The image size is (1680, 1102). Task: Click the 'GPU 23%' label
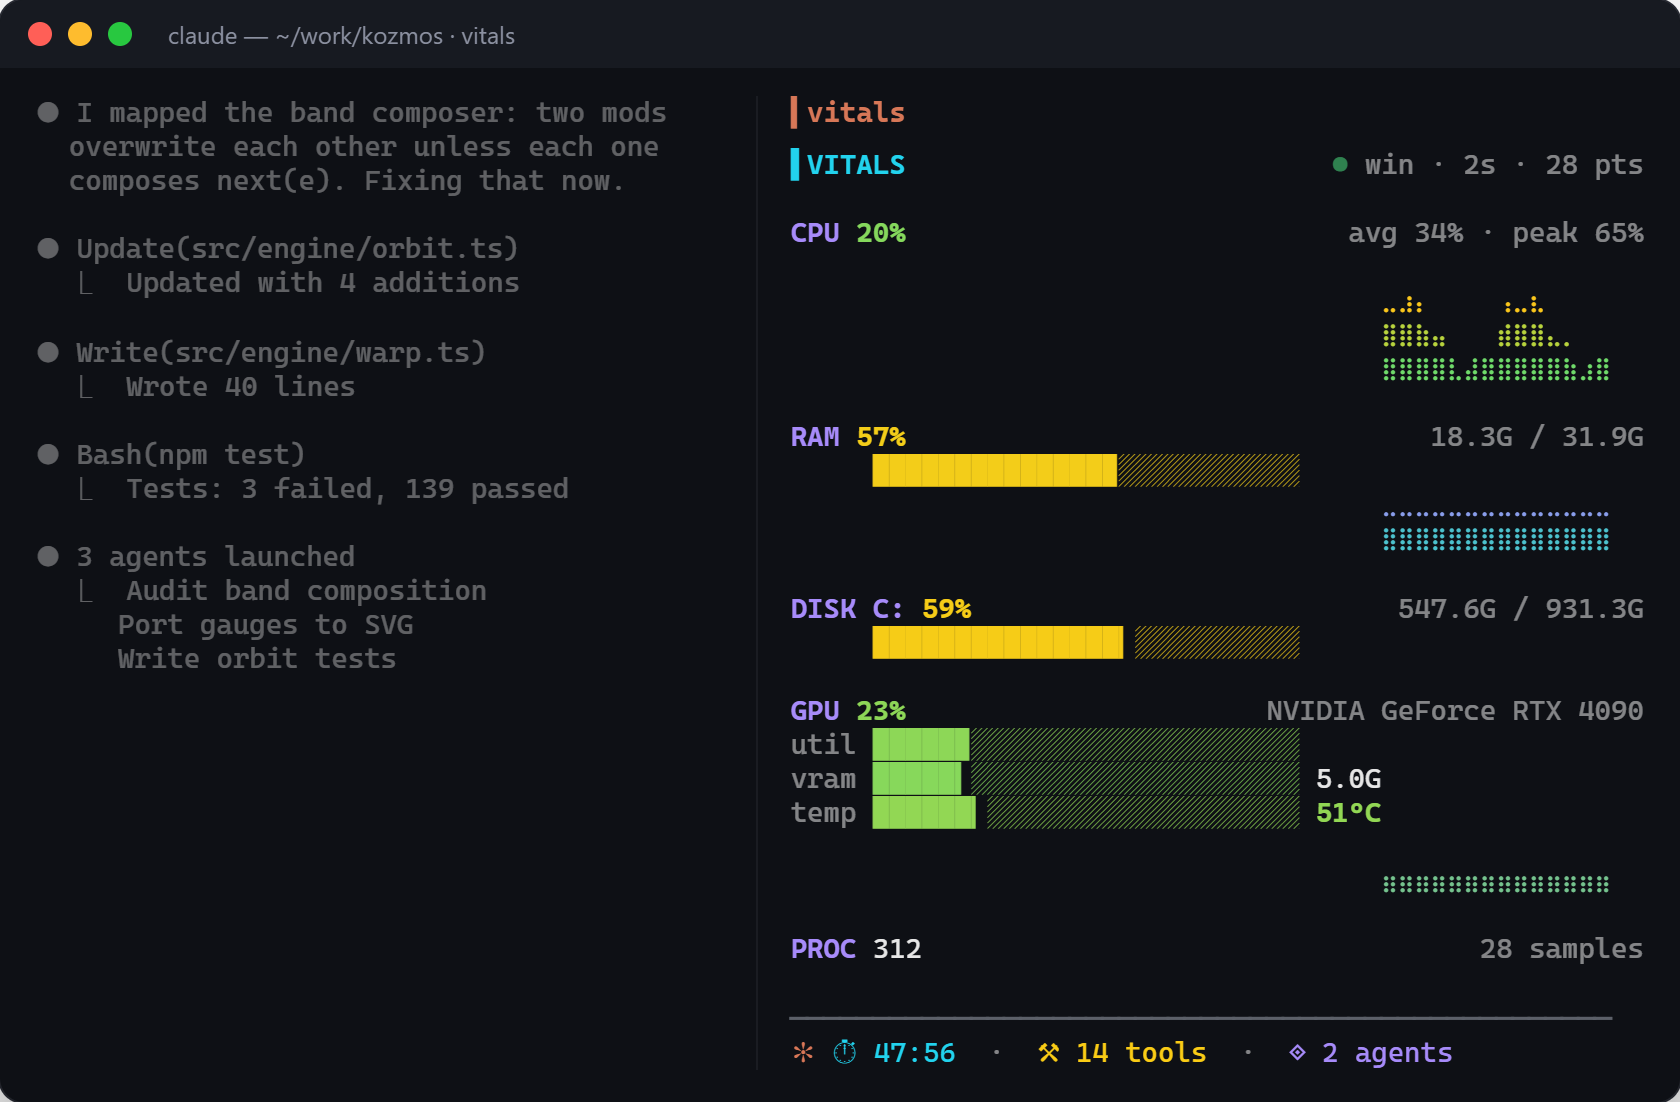tap(848, 710)
